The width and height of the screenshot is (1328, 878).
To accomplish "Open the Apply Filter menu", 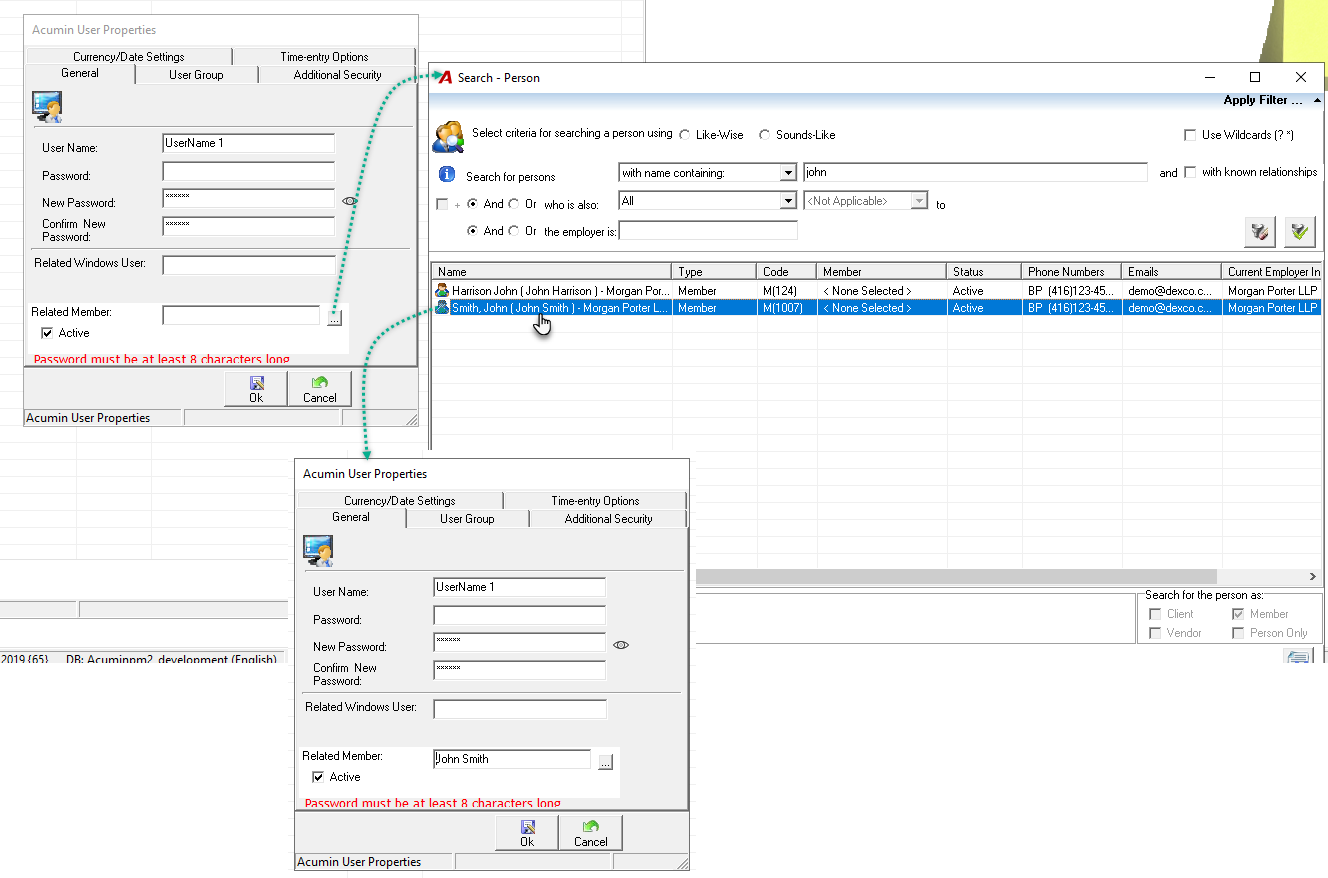I will (1263, 100).
